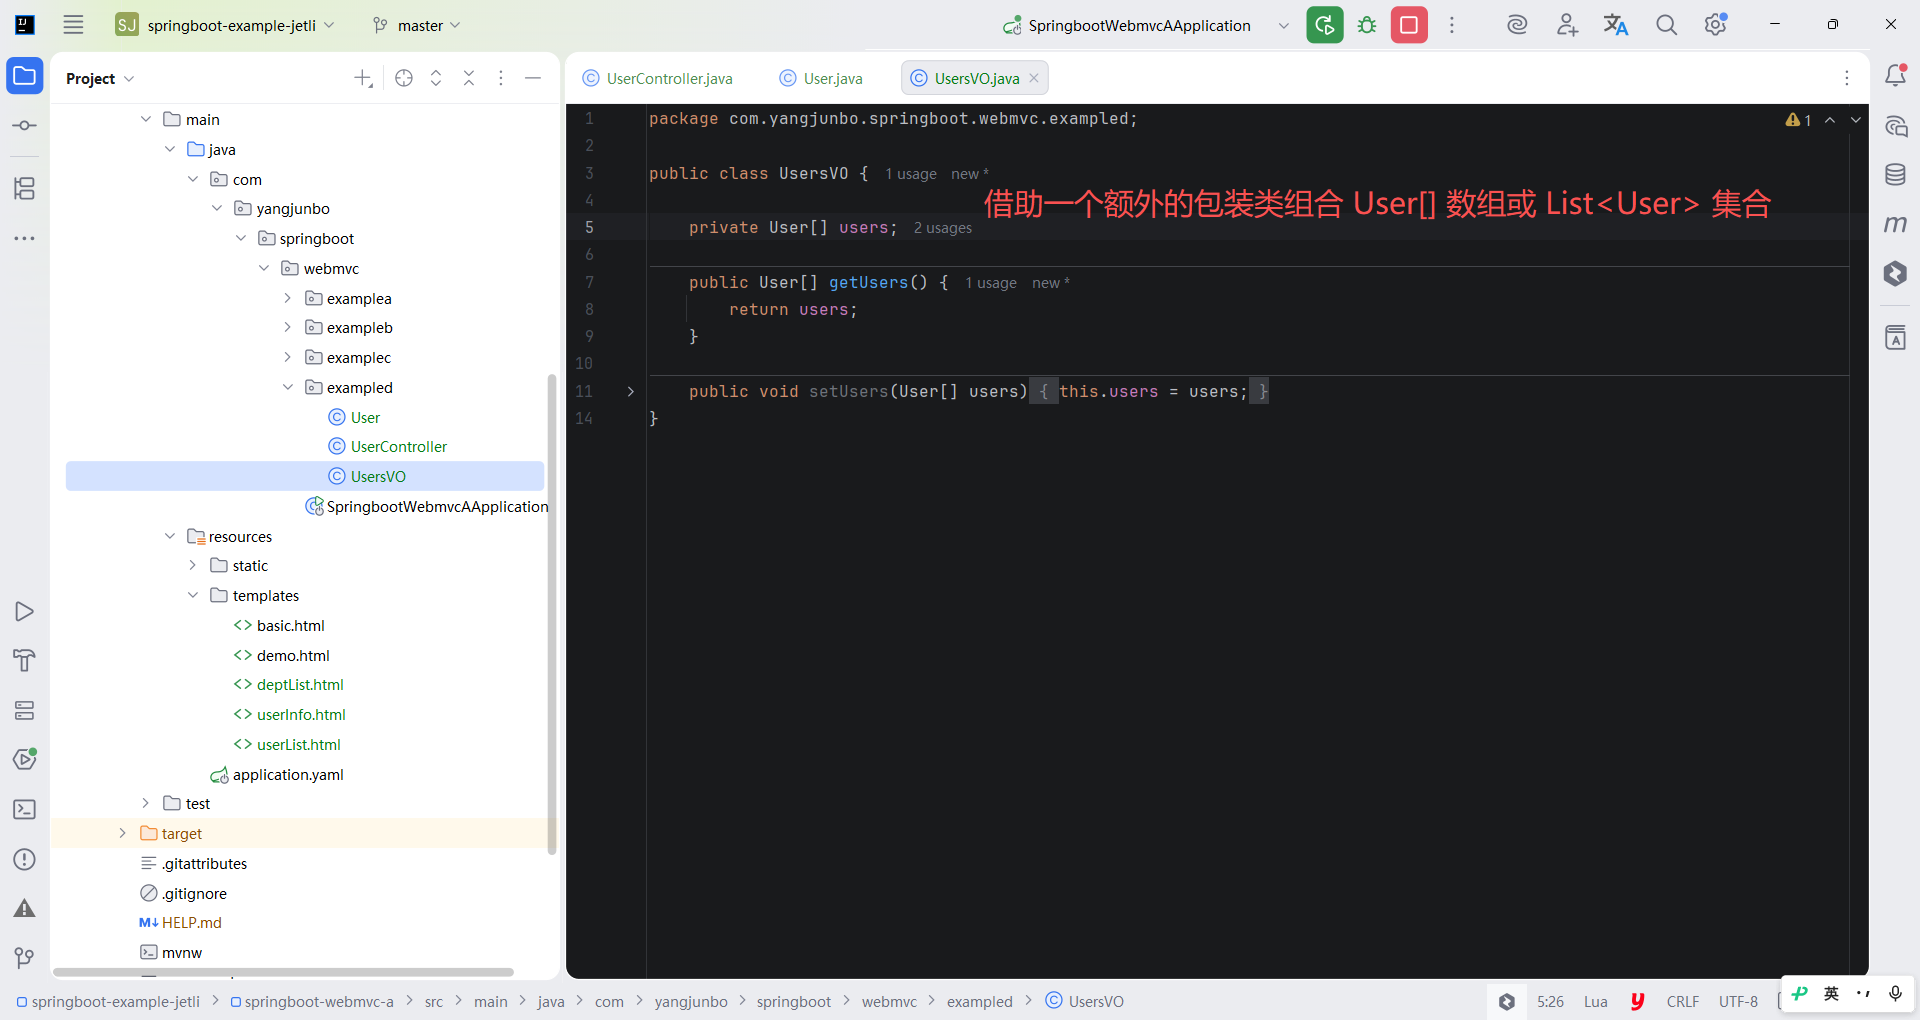Screen dimensions: 1920x1020
Task: Open the Database tool window
Action: (x=1895, y=175)
